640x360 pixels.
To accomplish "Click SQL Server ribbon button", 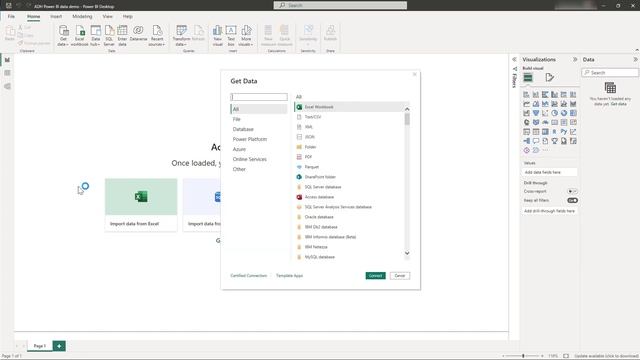I will click(x=109, y=36).
